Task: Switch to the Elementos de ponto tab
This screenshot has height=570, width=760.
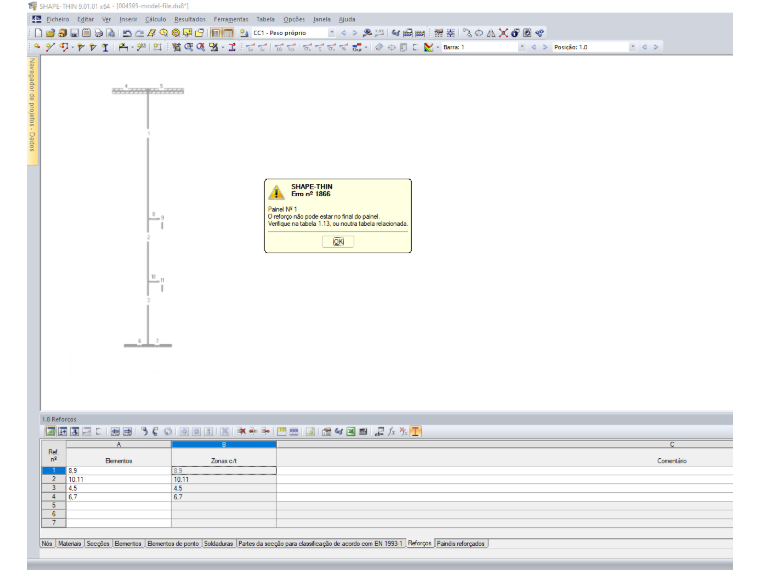Action: 173,544
